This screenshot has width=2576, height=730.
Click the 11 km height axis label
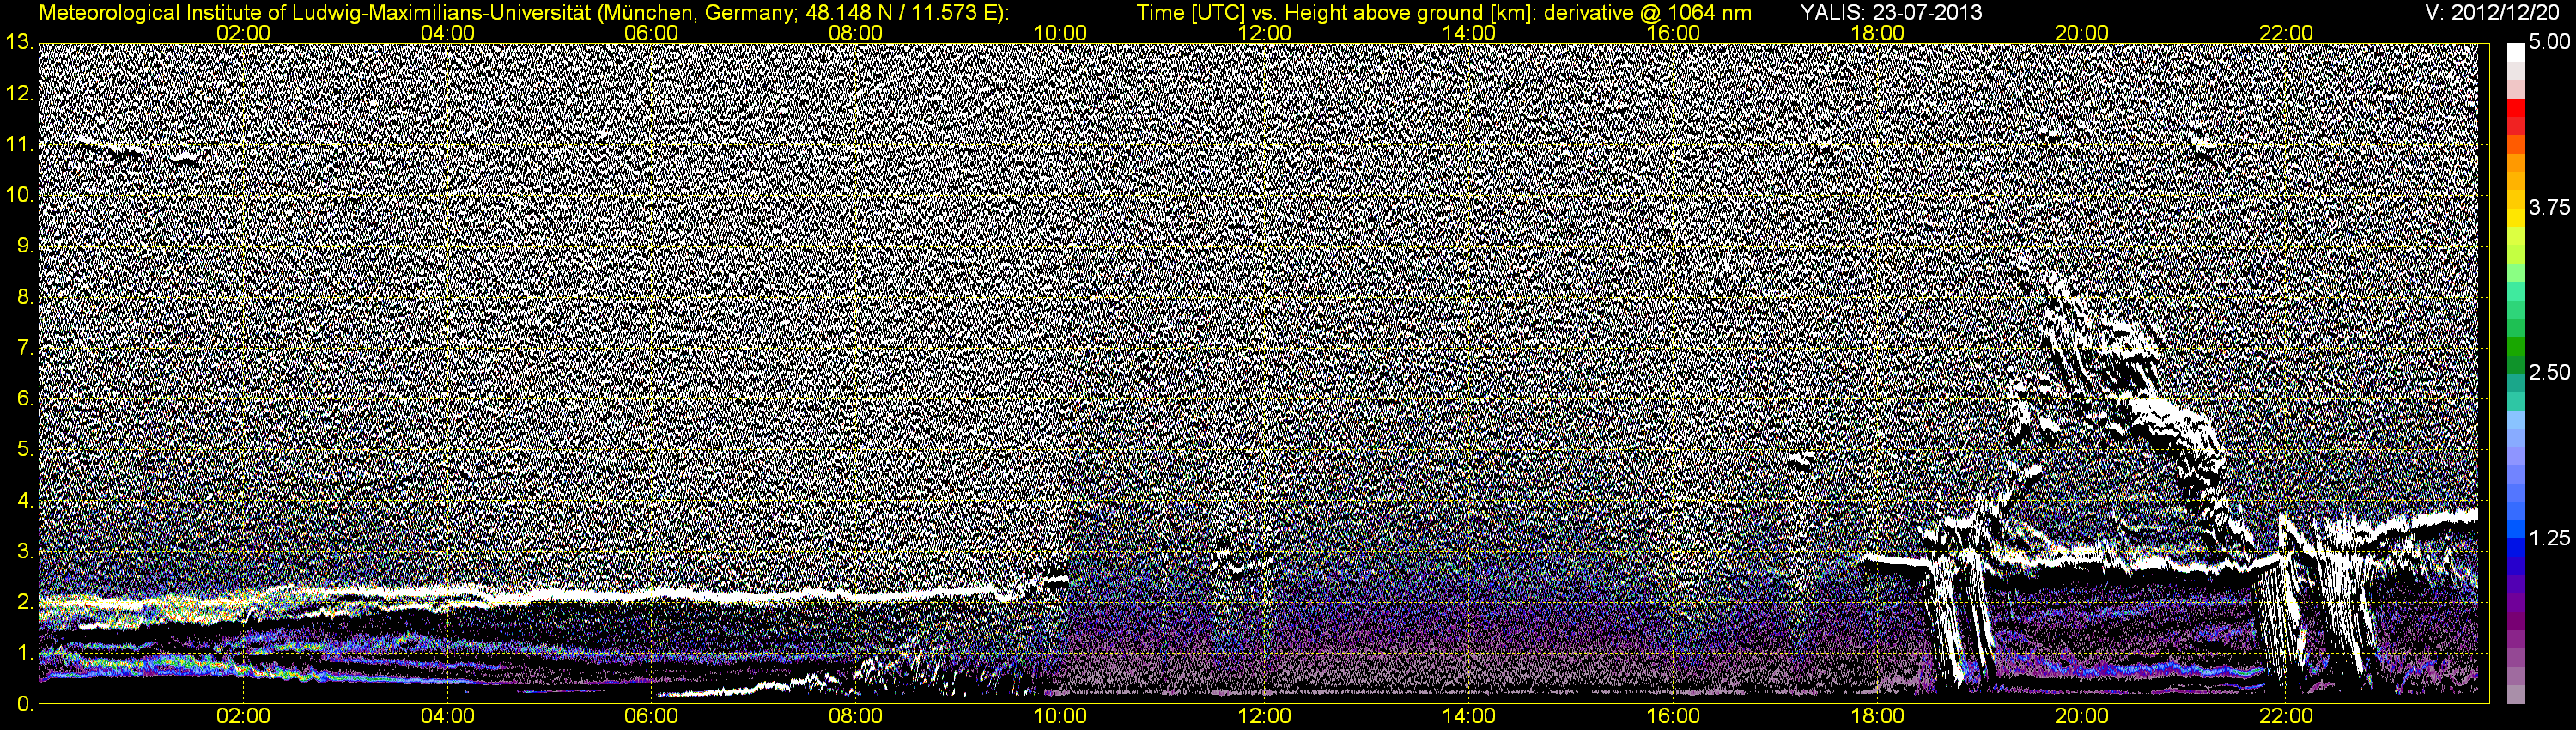19,144
